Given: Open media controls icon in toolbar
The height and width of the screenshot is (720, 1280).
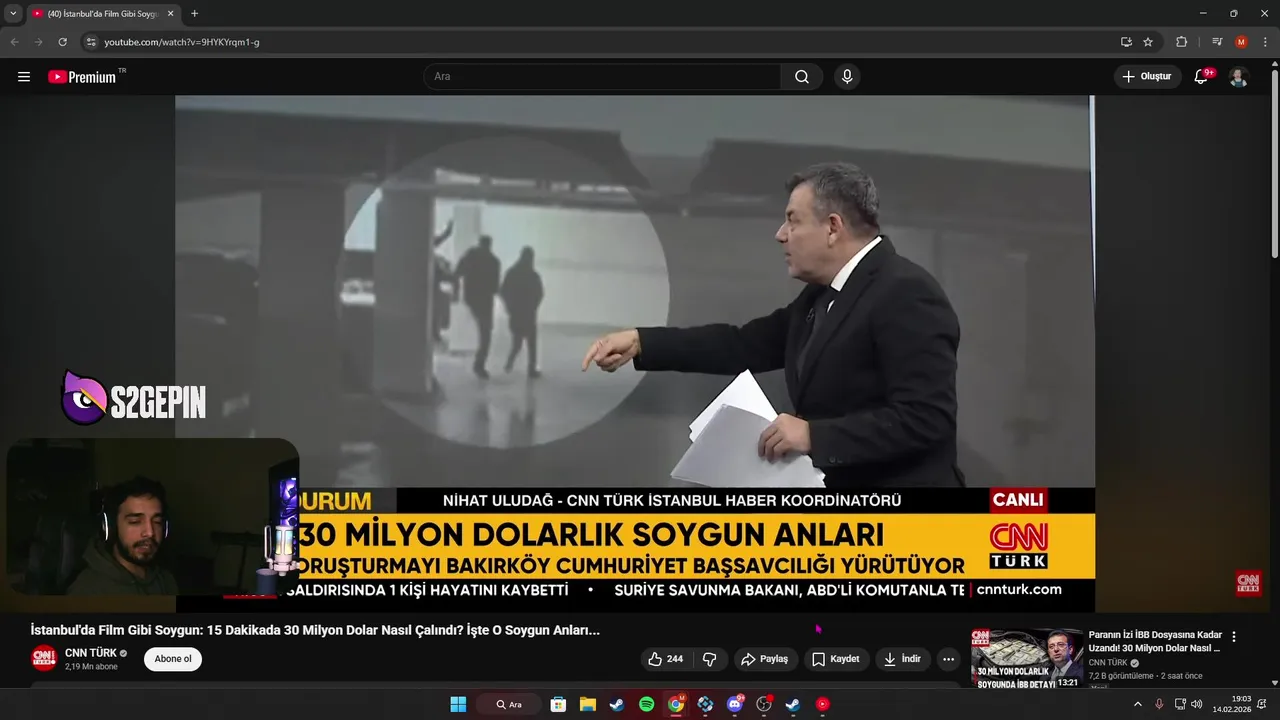Looking at the screenshot, I should 1217,42.
